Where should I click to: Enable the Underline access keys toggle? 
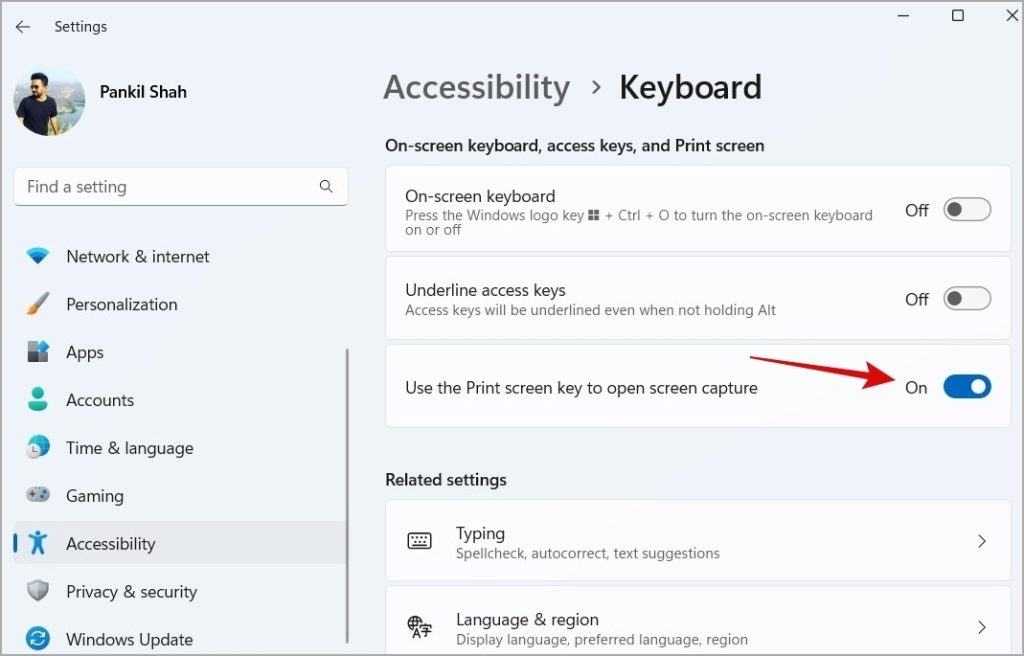coord(967,299)
